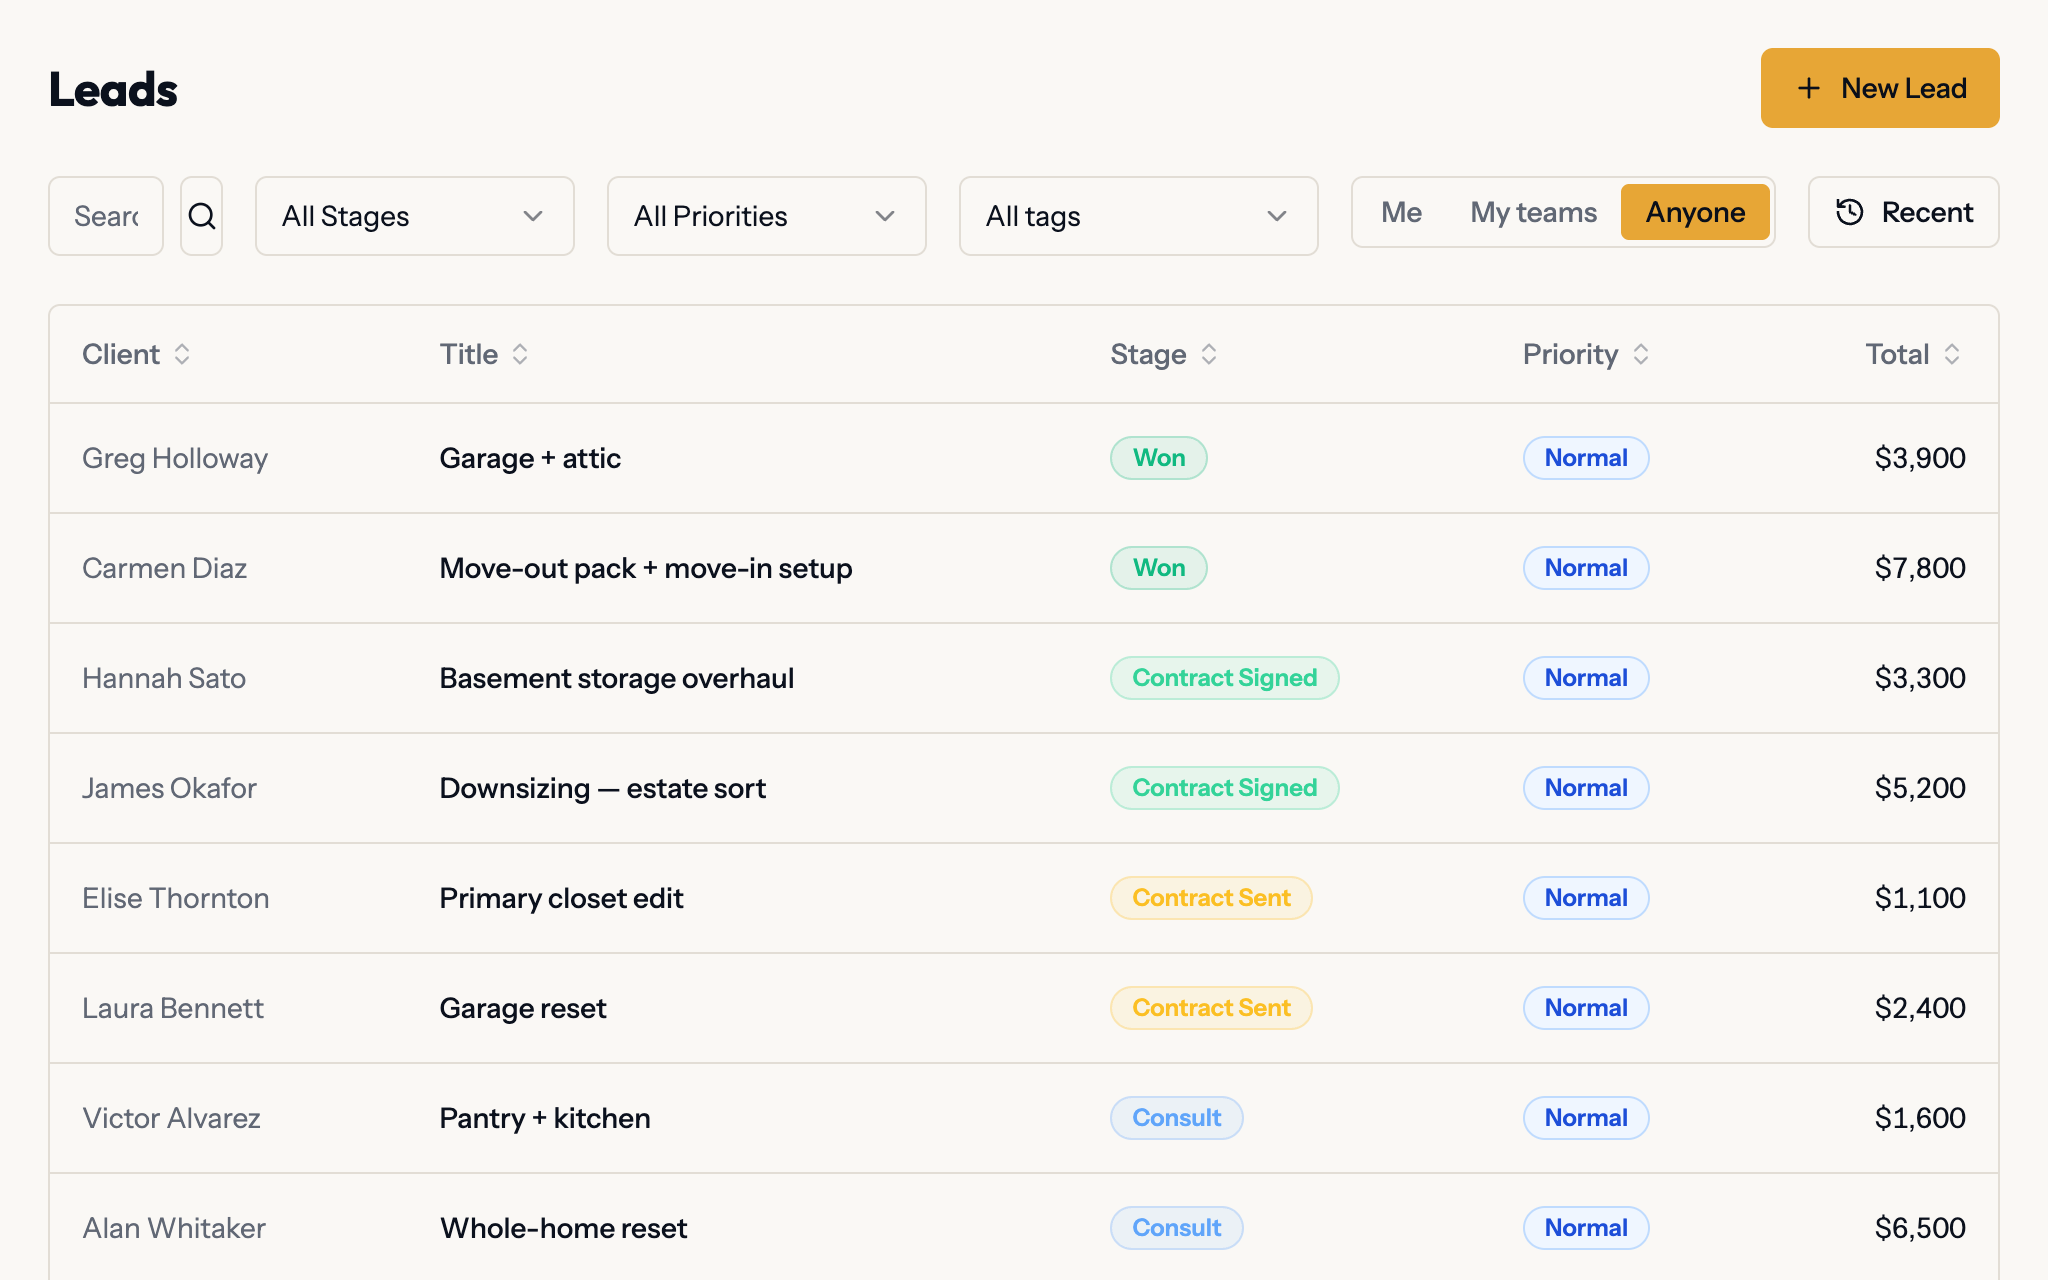The height and width of the screenshot is (1280, 2048).
Task: Create a New Lead
Action: 1880,88
